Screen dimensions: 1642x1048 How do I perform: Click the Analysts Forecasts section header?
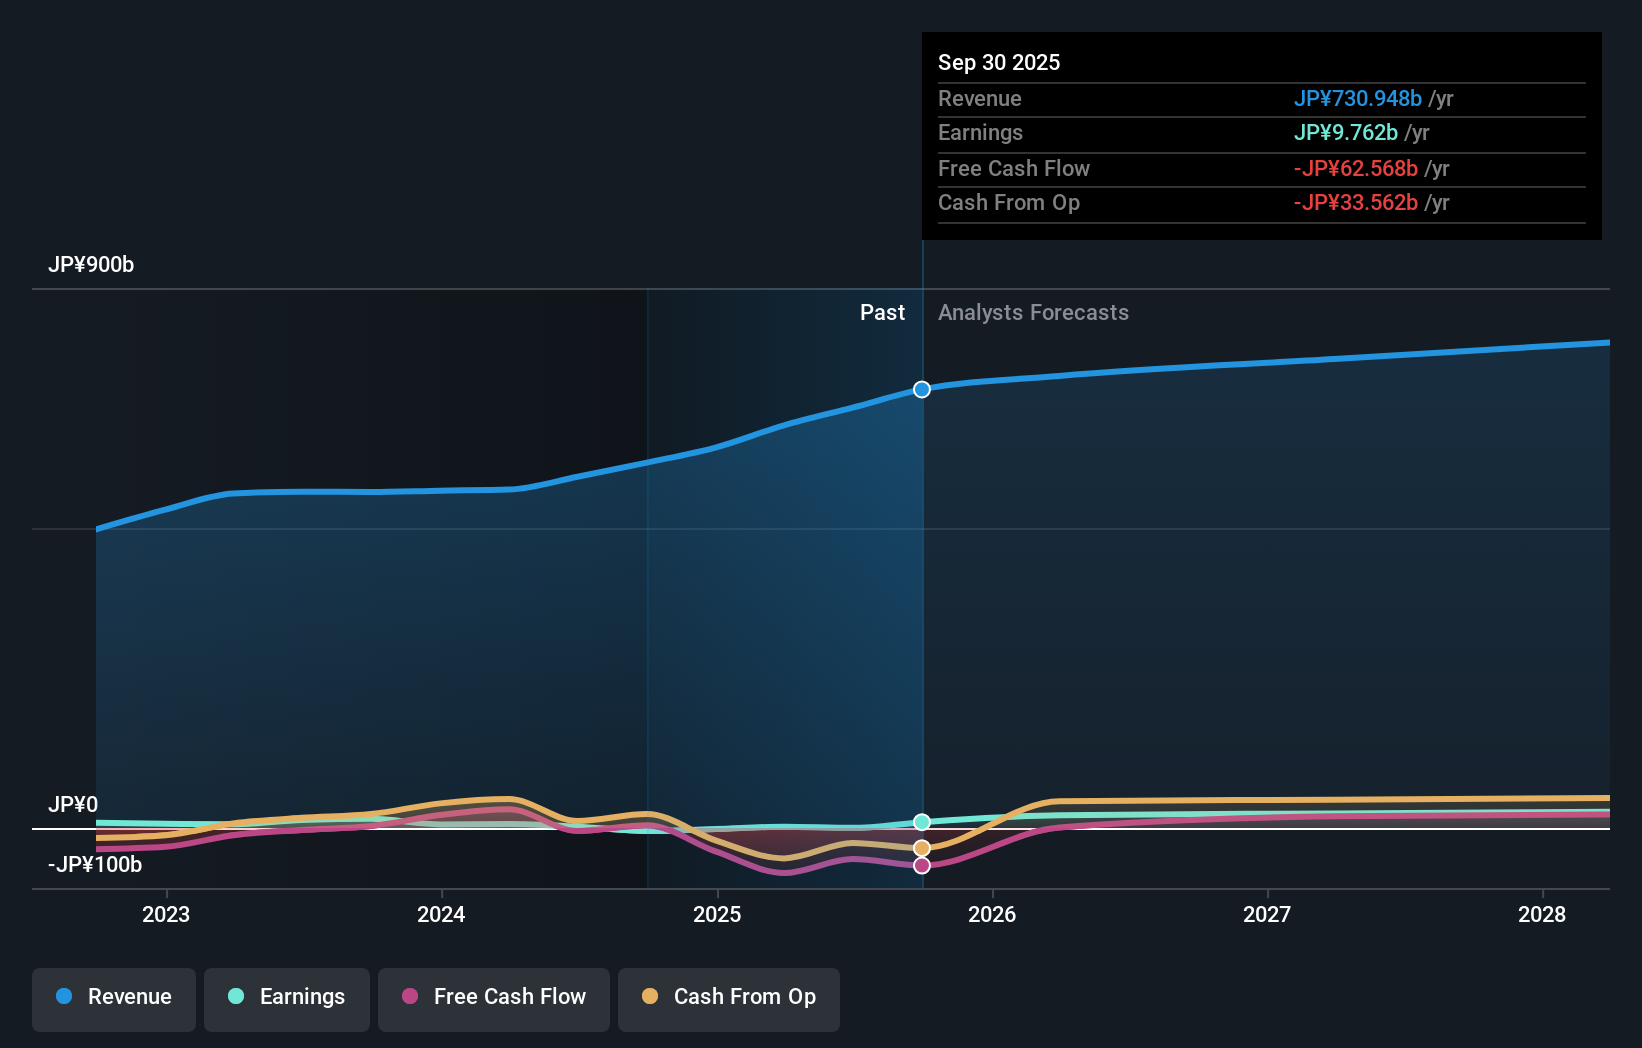(1033, 312)
